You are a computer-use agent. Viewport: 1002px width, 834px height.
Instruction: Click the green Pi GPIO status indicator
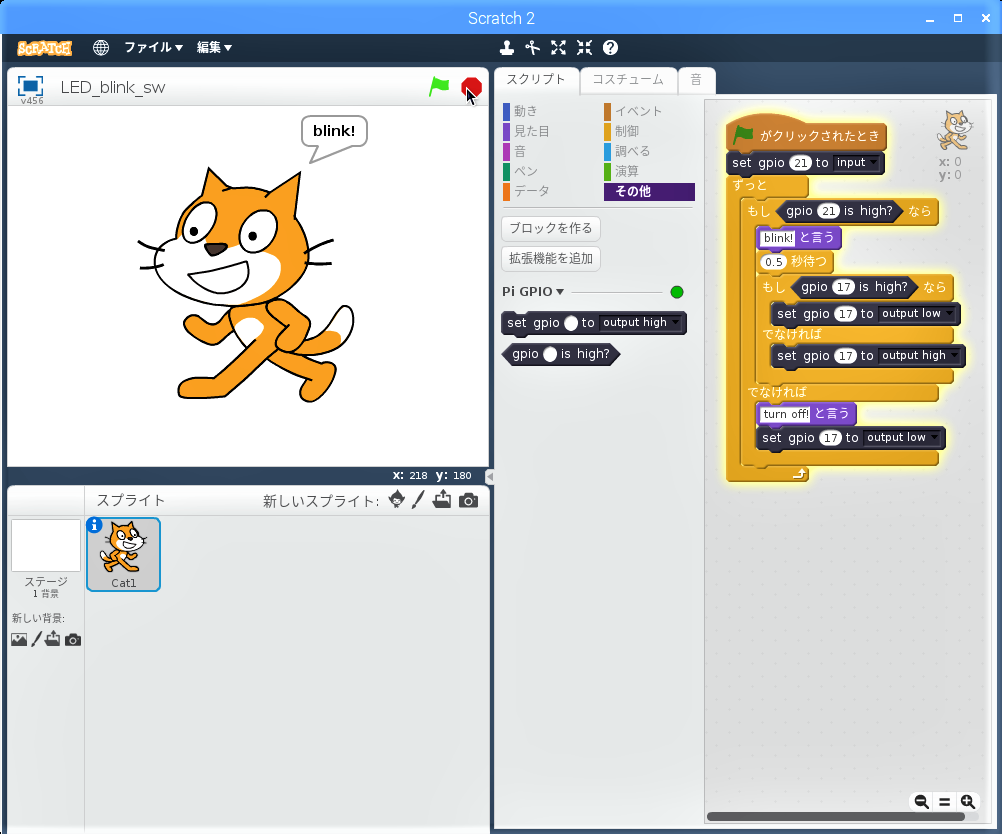click(x=677, y=292)
